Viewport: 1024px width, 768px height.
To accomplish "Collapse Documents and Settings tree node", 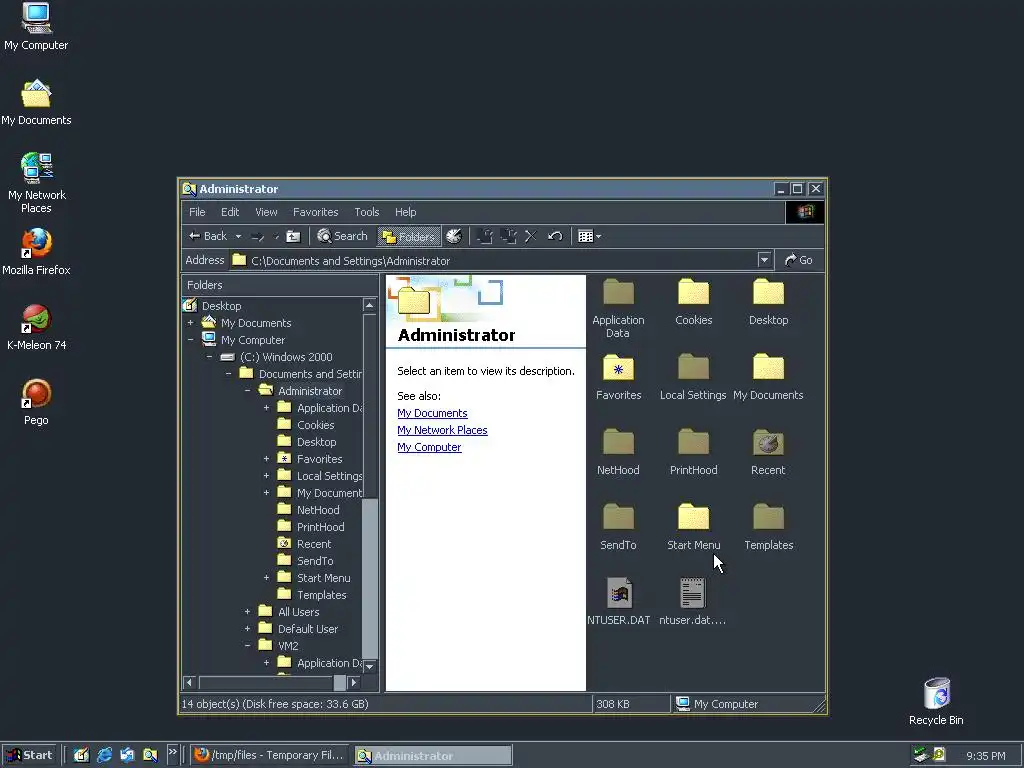I will tap(229, 374).
